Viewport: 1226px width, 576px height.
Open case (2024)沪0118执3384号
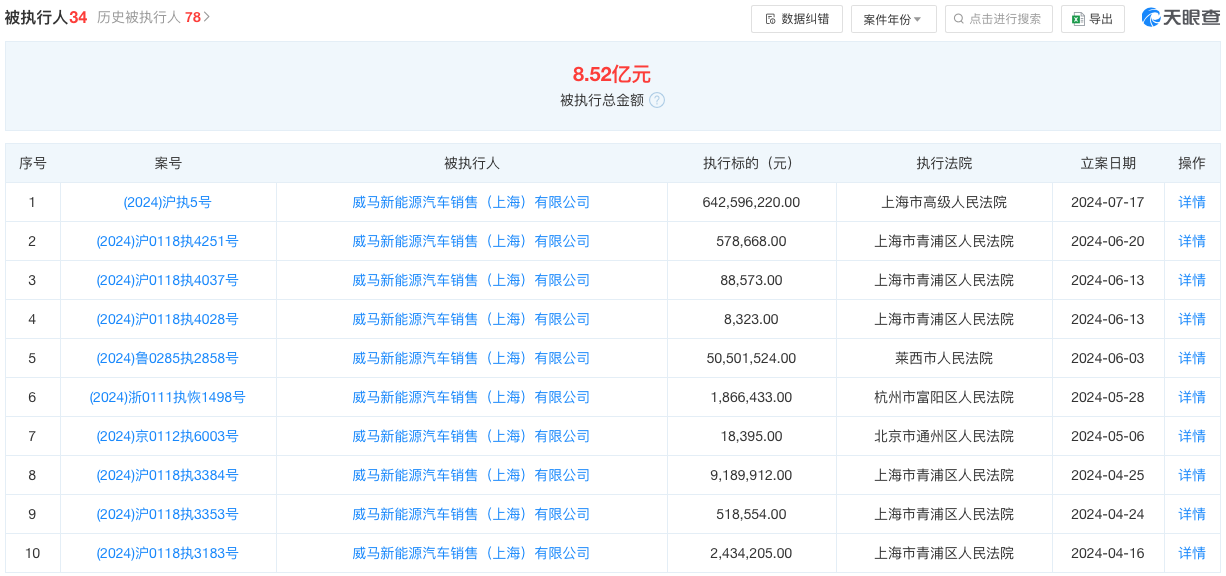point(168,475)
